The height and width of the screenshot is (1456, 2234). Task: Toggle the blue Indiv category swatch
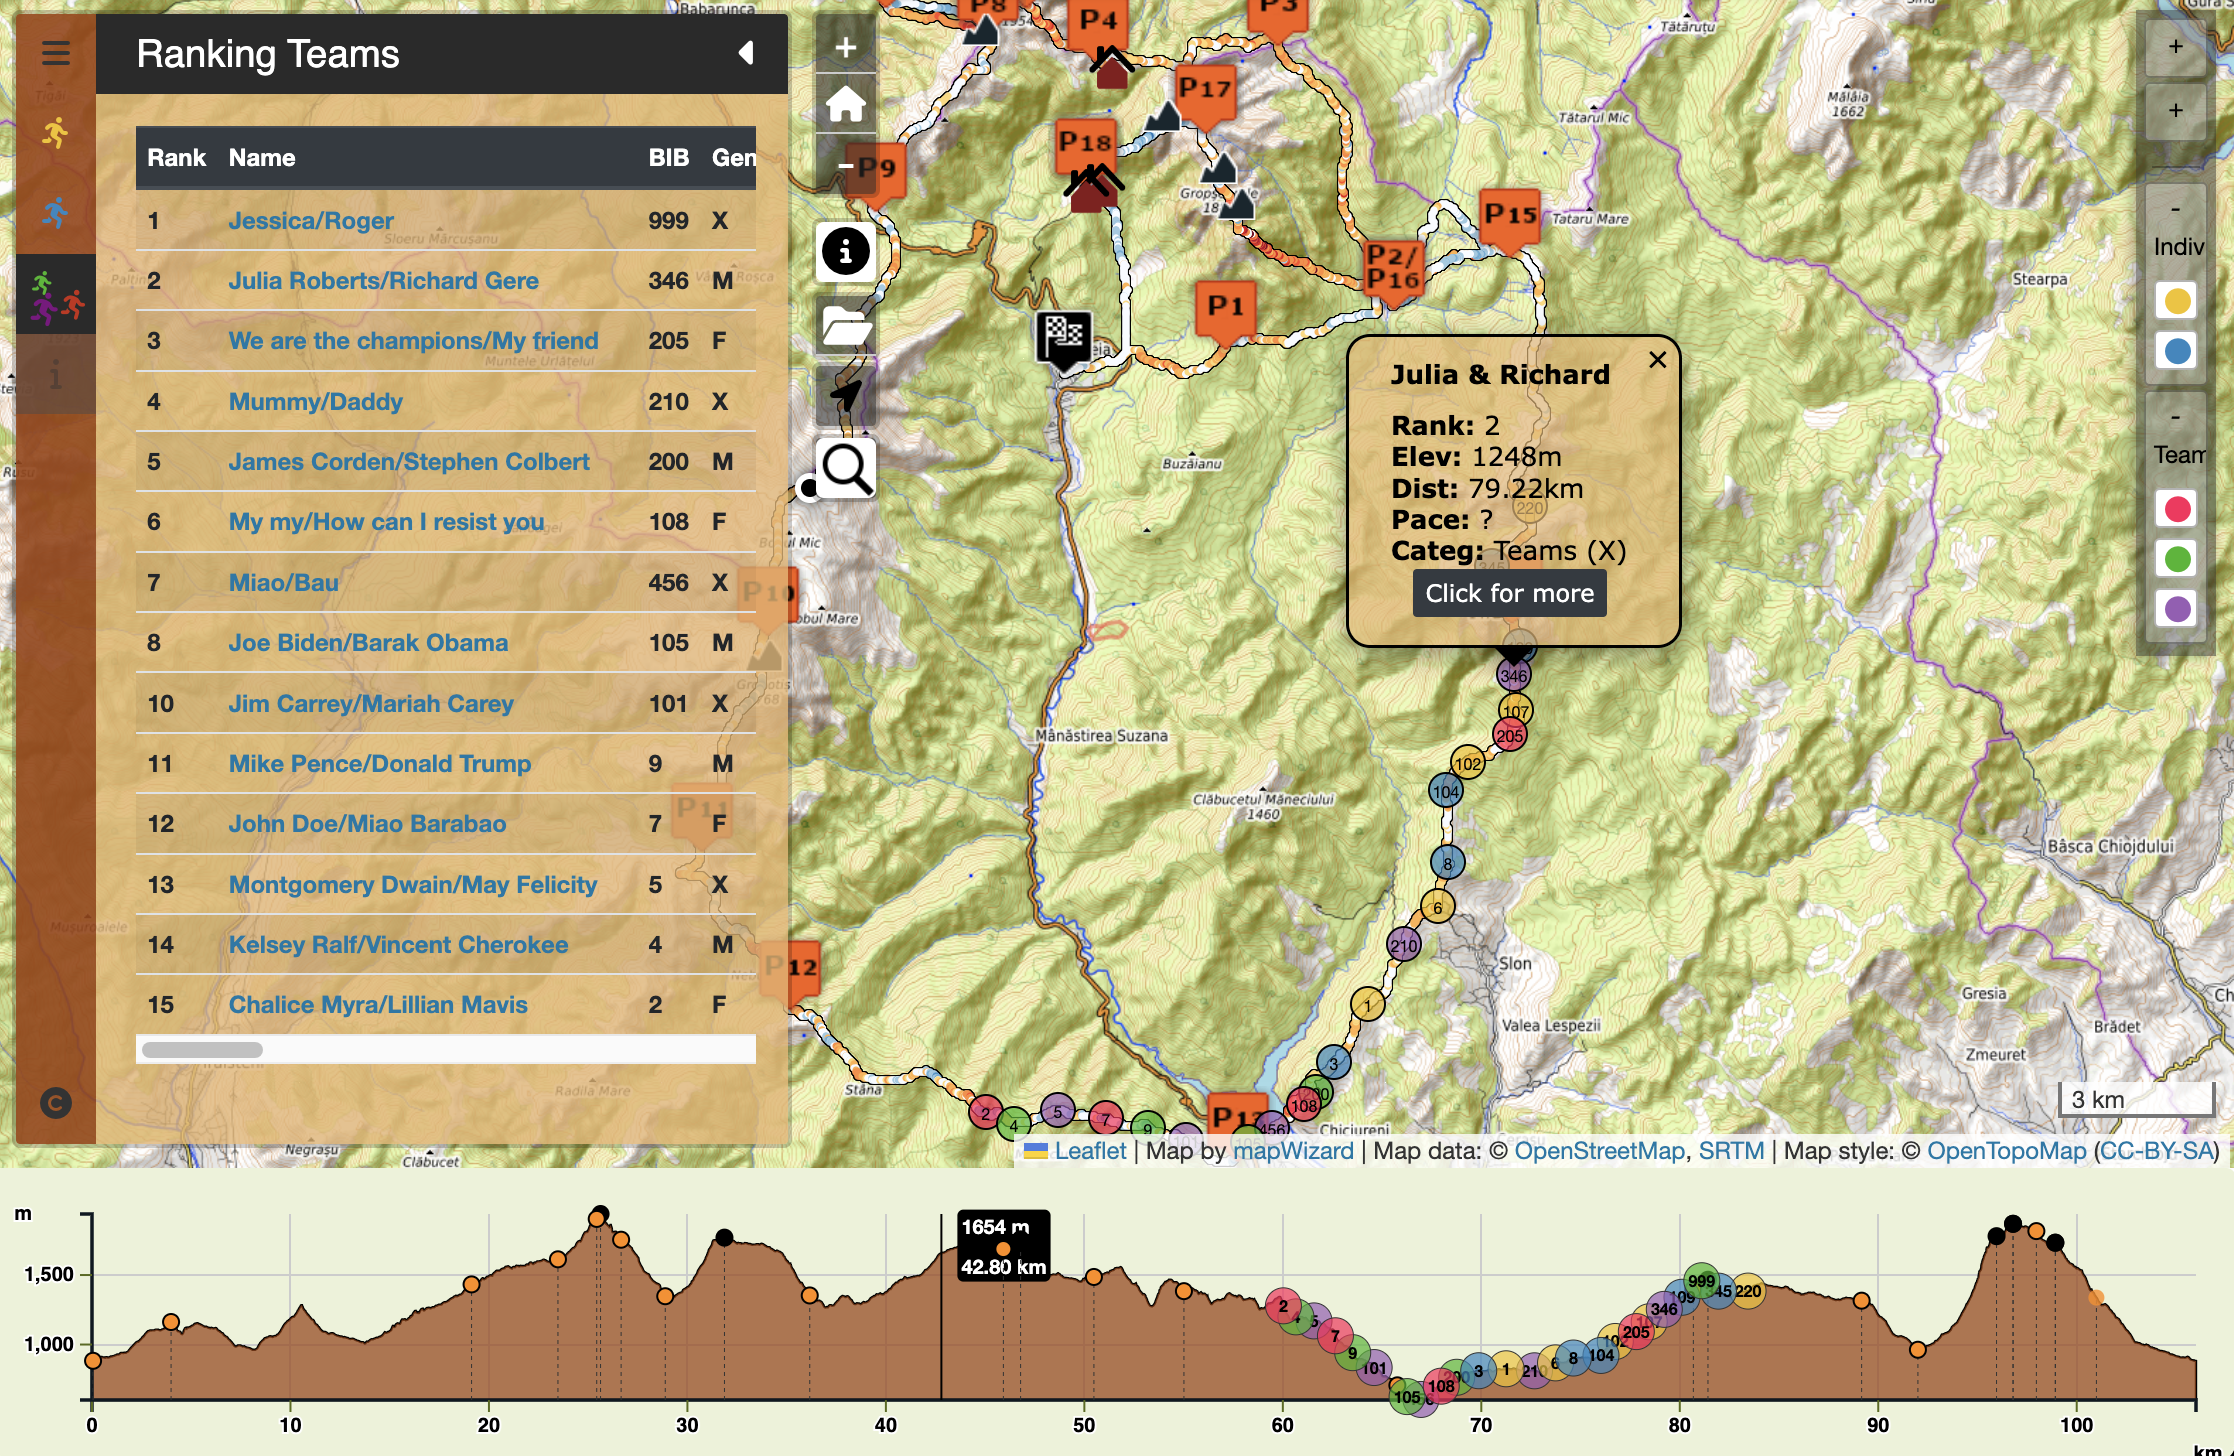click(2177, 351)
